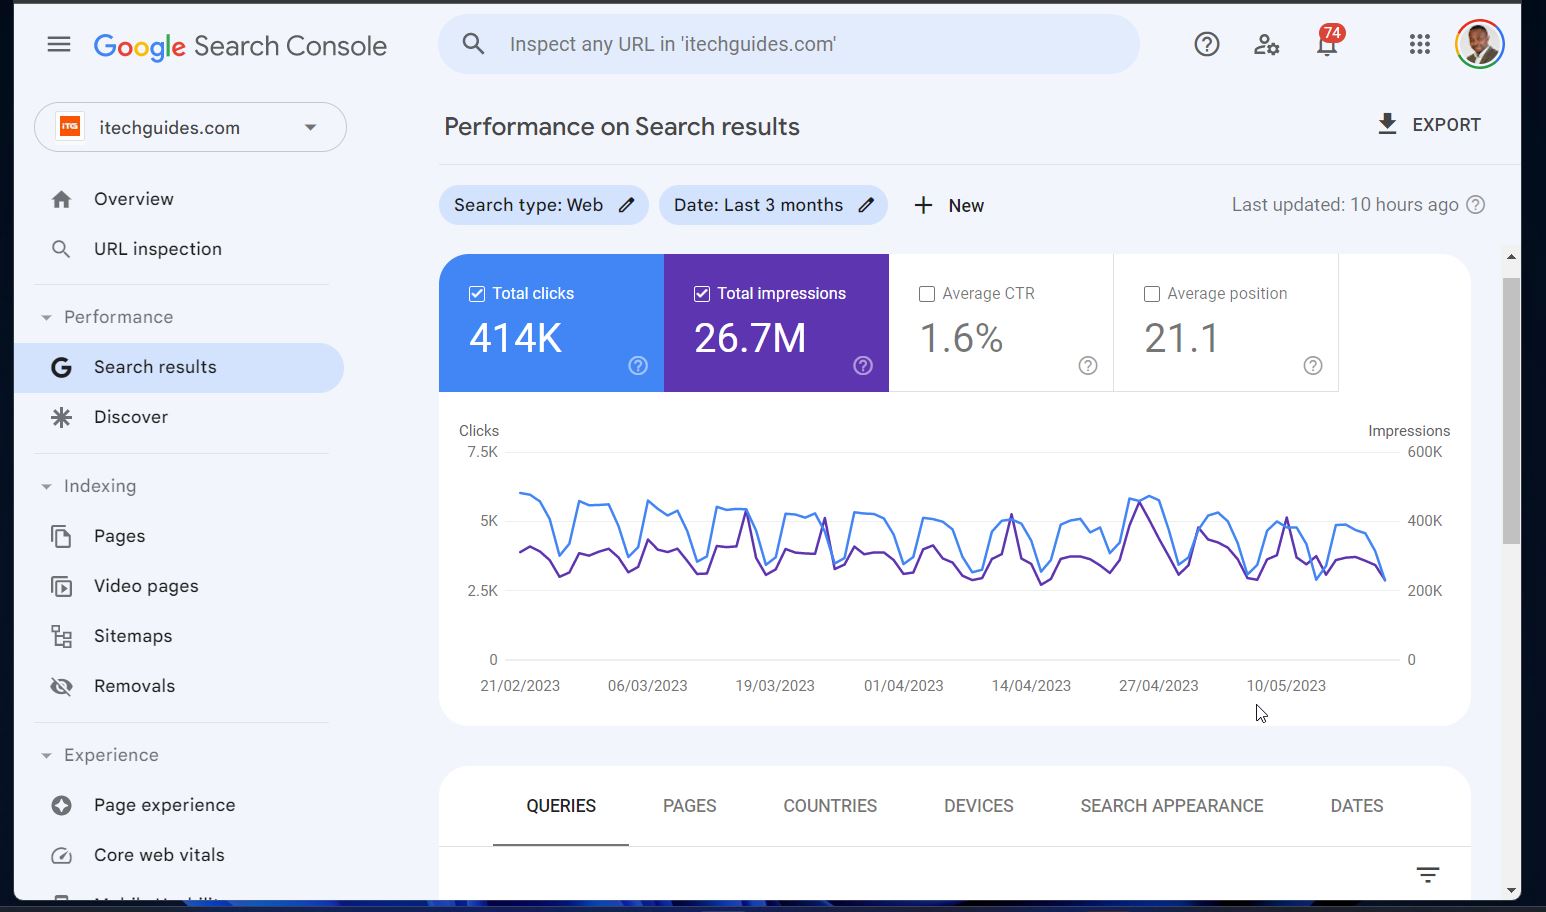This screenshot has width=1546, height=912.
Task: Click the export download icon
Action: tap(1387, 124)
